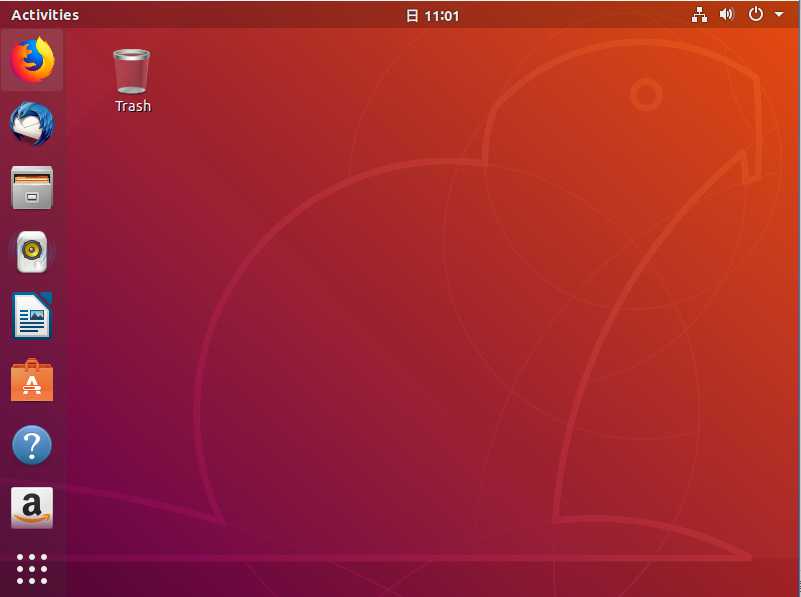Open Ubuntu Software store

click(x=32, y=380)
